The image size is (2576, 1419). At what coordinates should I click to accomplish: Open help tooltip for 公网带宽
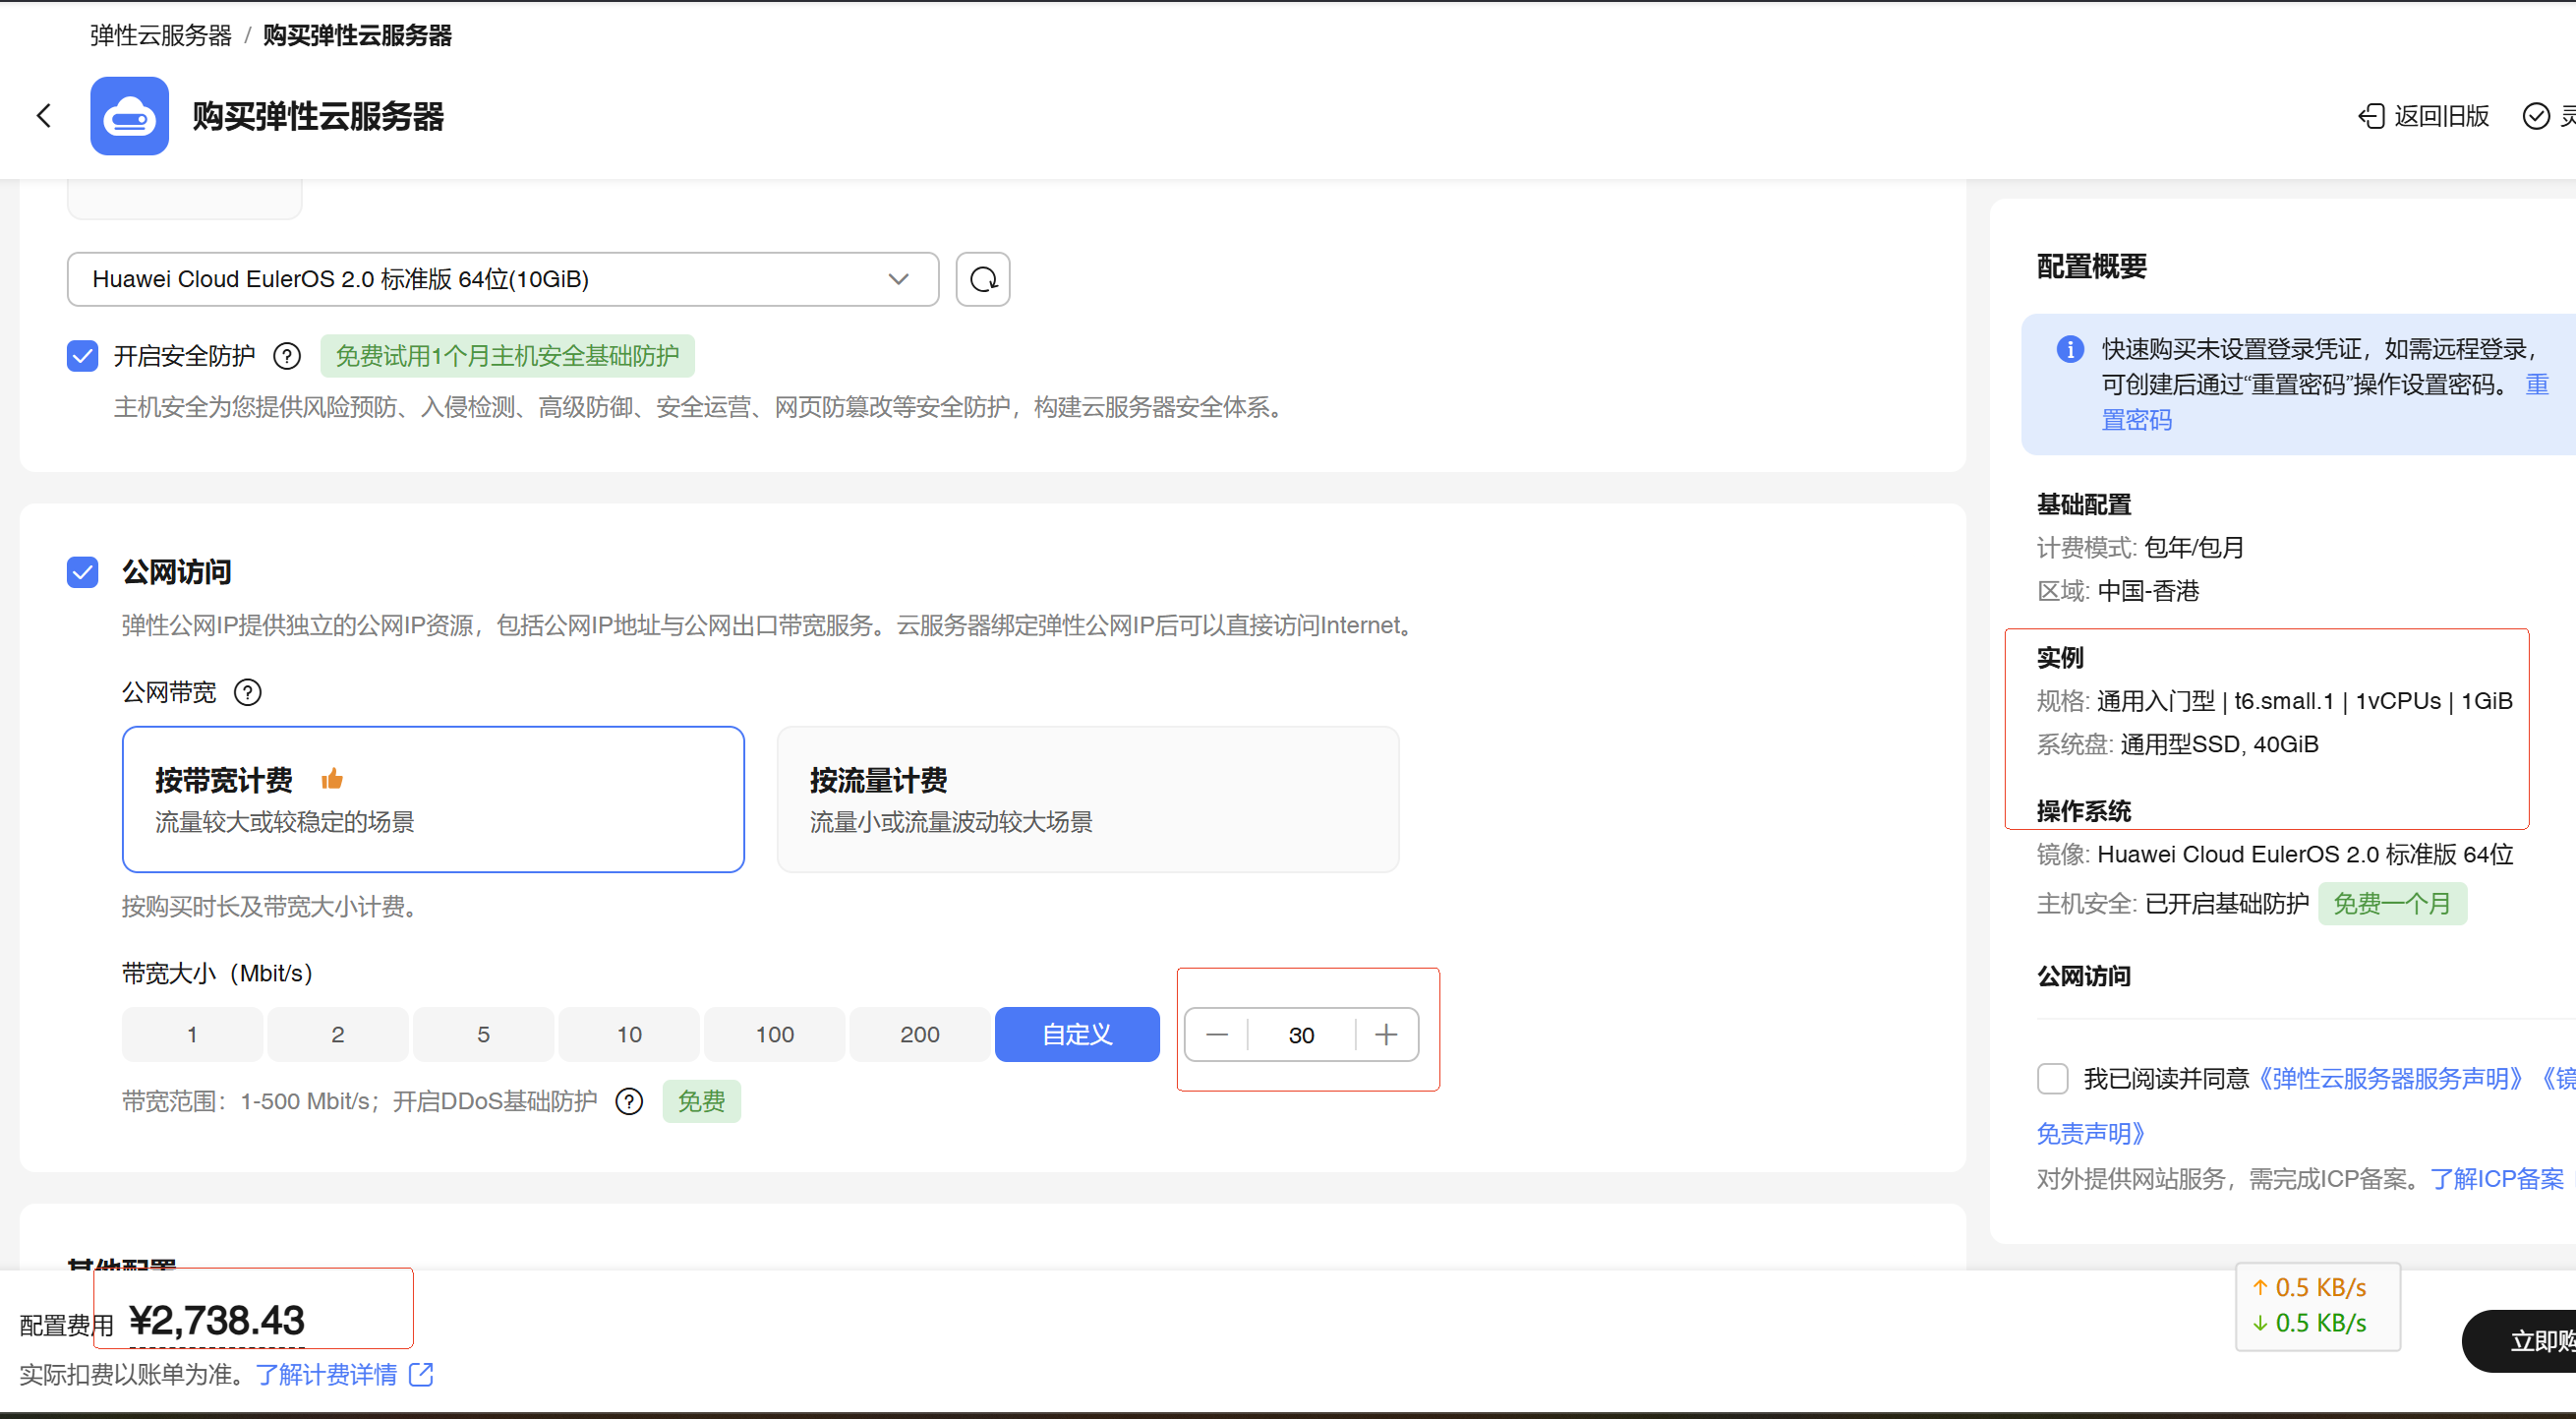247,692
